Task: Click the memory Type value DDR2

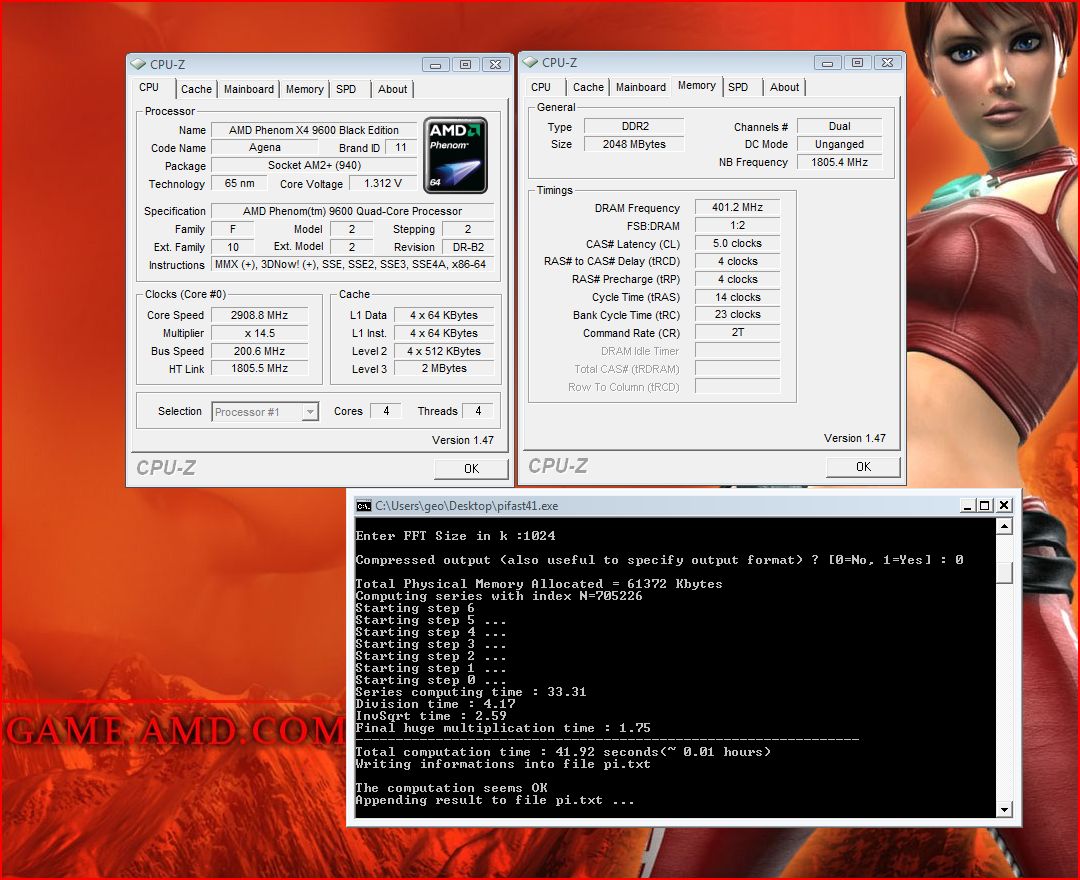Action: coord(634,127)
